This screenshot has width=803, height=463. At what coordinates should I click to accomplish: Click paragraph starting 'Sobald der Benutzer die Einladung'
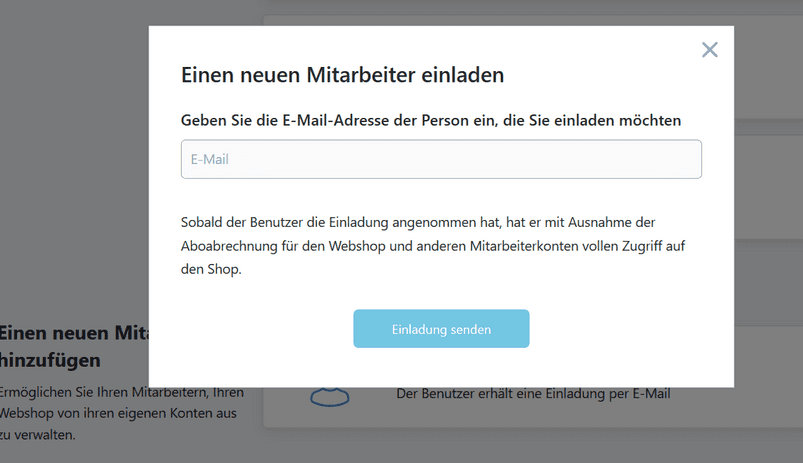433,246
